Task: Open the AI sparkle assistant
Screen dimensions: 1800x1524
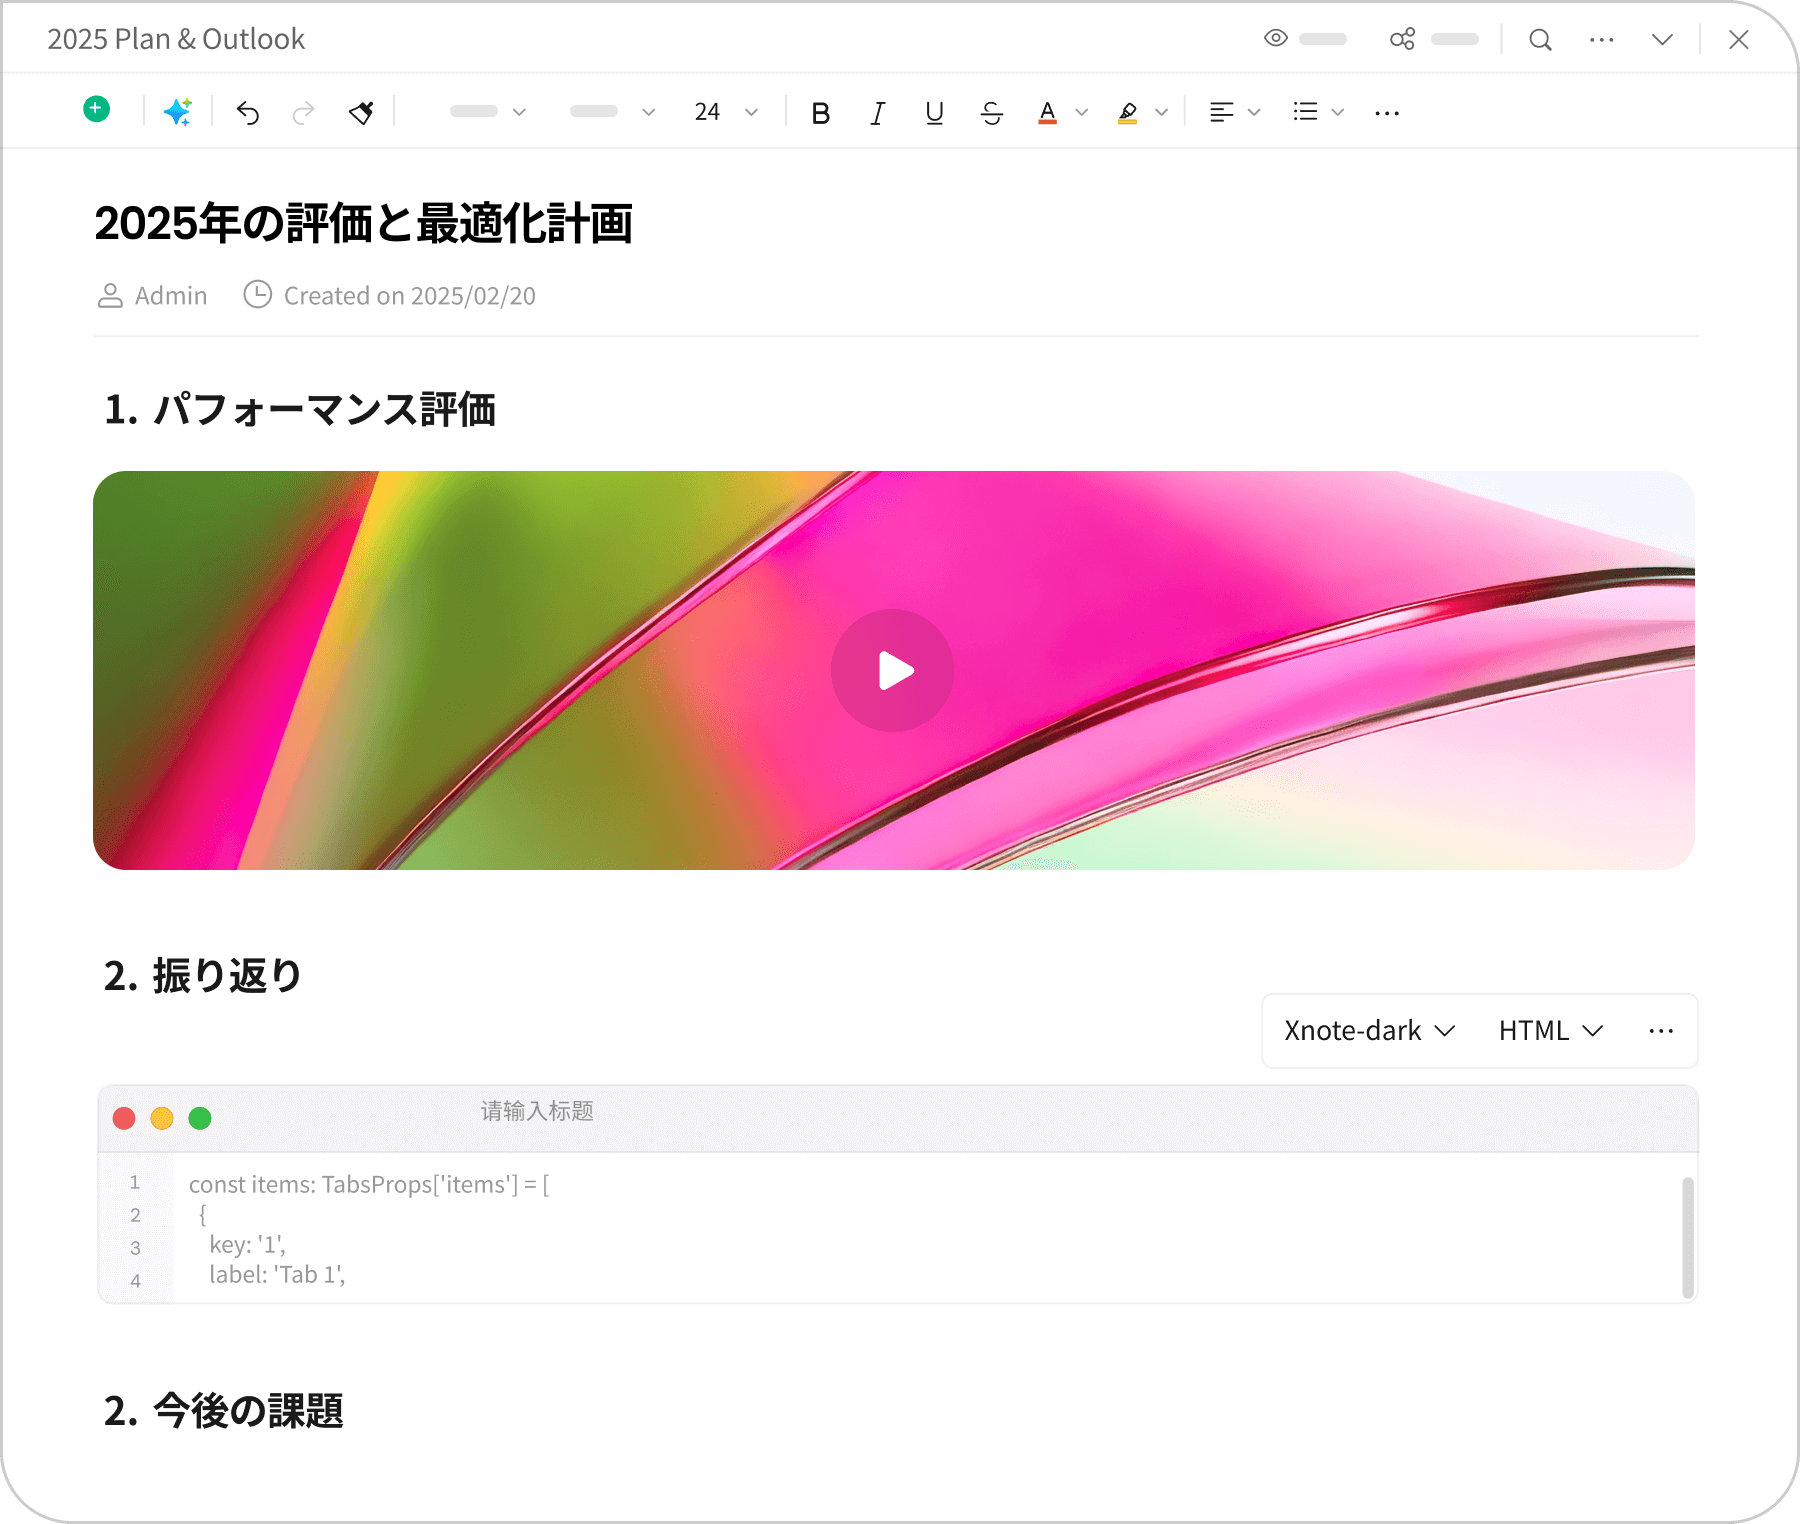Action: pos(178,112)
